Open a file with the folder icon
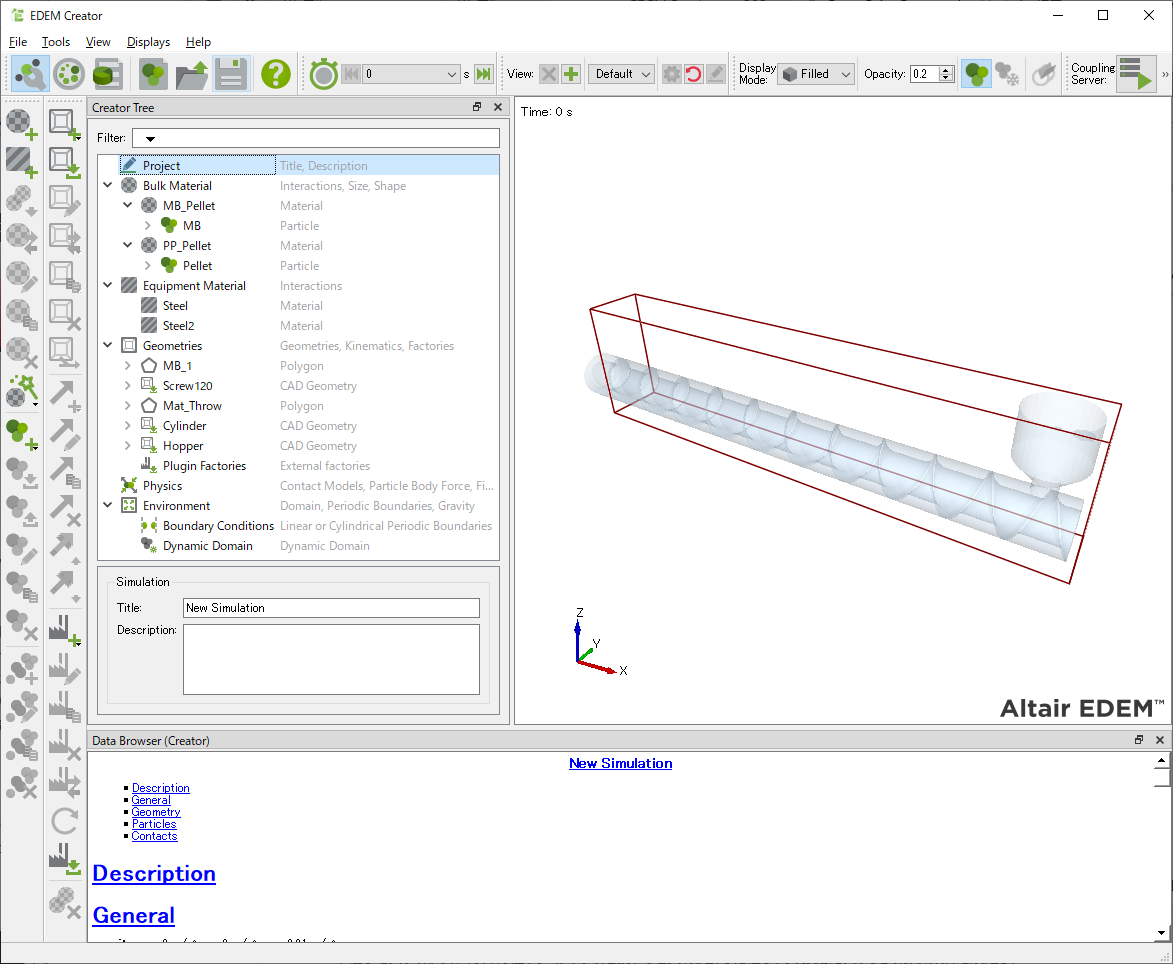This screenshot has width=1173, height=964. (192, 74)
